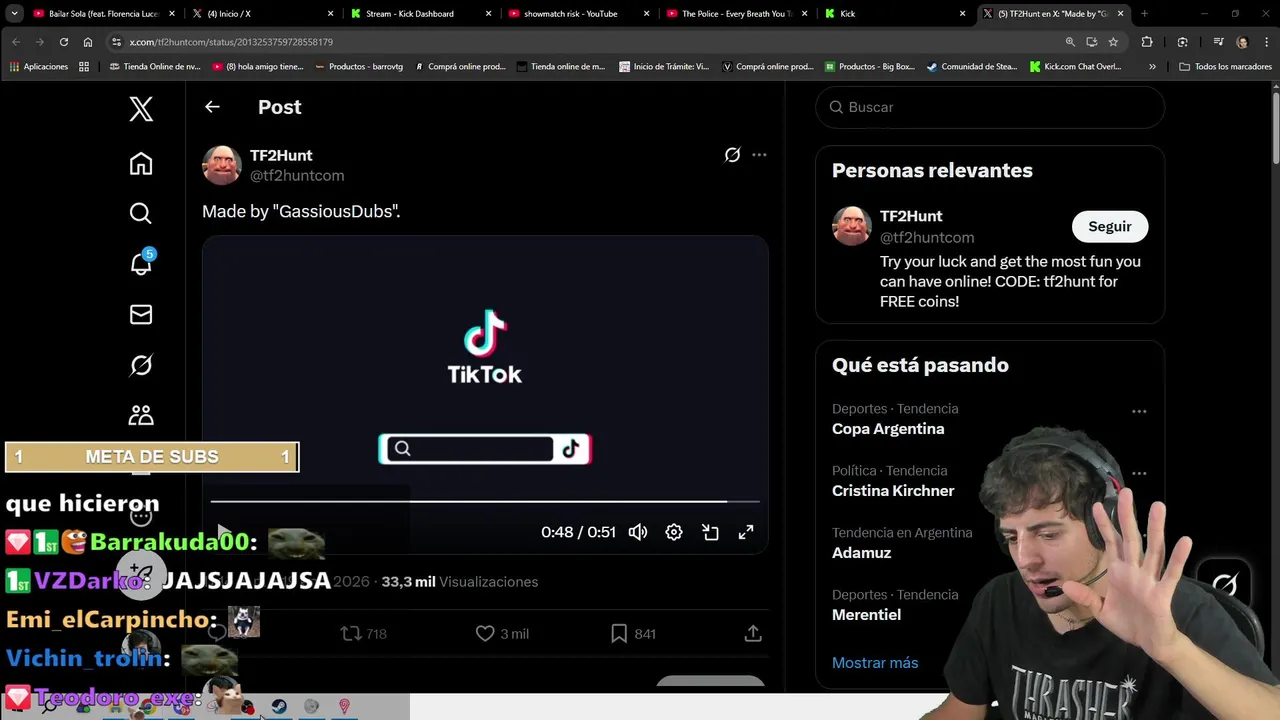Open Messages envelope in sidebar
The image size is (1280, 720).
(x=141, y=315)
